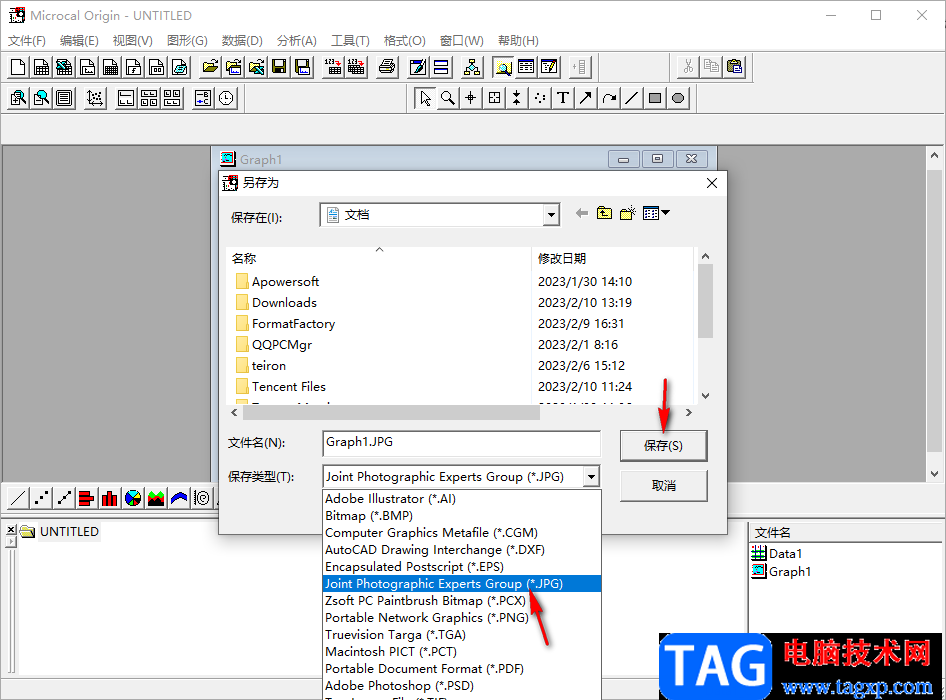Click the Import Multiple ASCII icon
Image resolution: width=946 pixels, height=700 pixels.
click(356, 67)
